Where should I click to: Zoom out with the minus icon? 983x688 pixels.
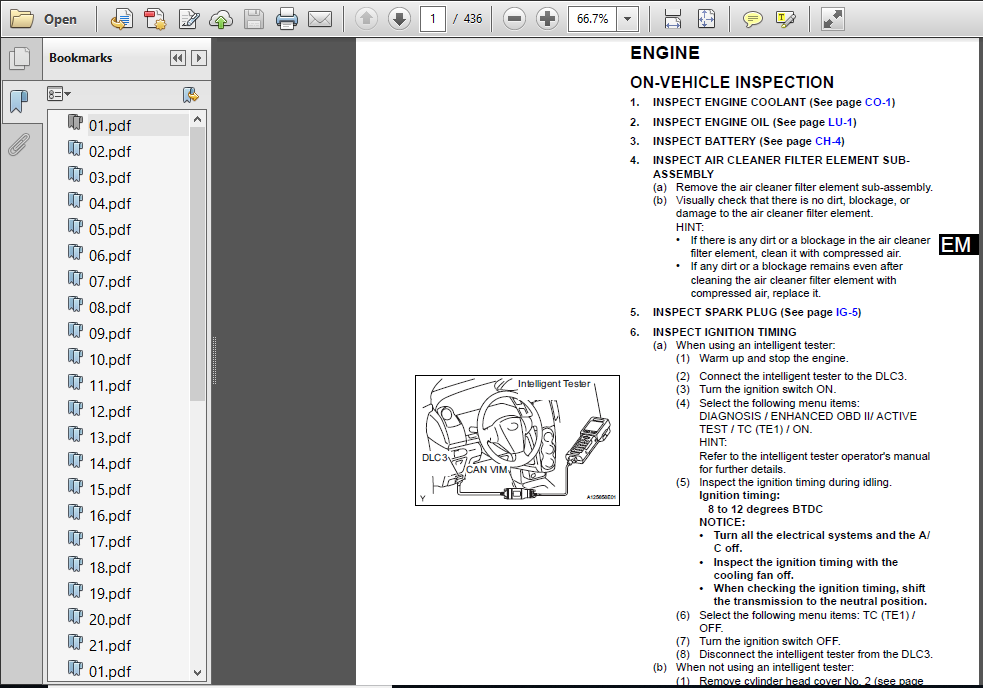514,18
